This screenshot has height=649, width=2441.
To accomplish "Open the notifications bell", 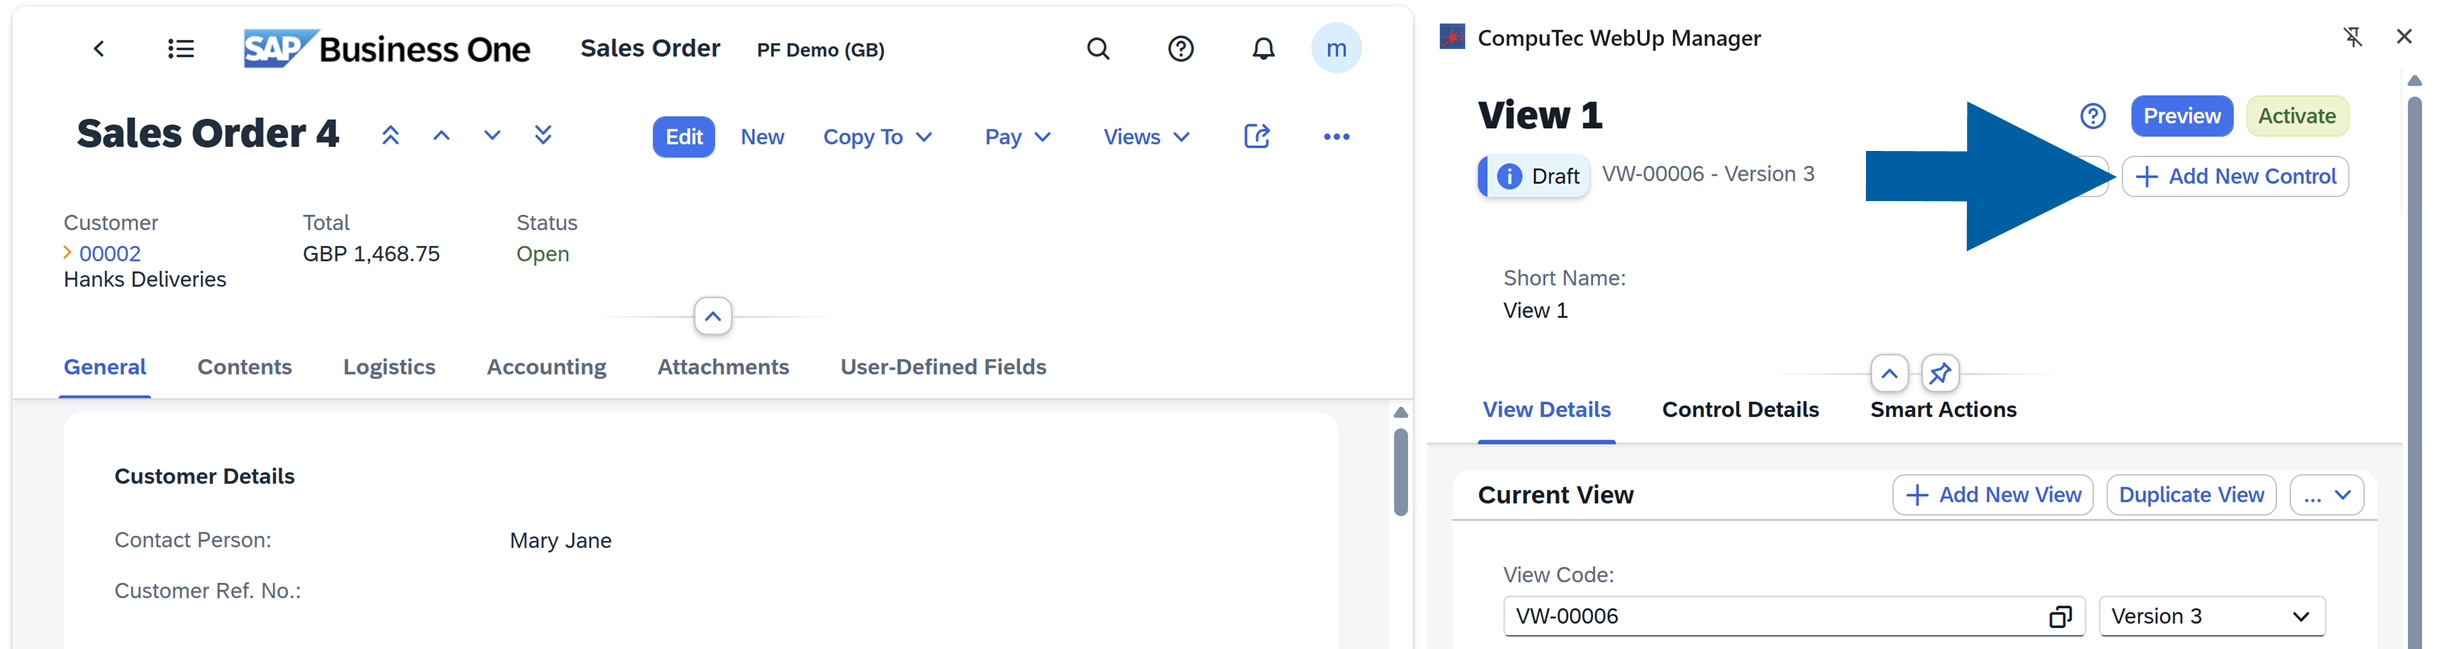I will 1263,49.
